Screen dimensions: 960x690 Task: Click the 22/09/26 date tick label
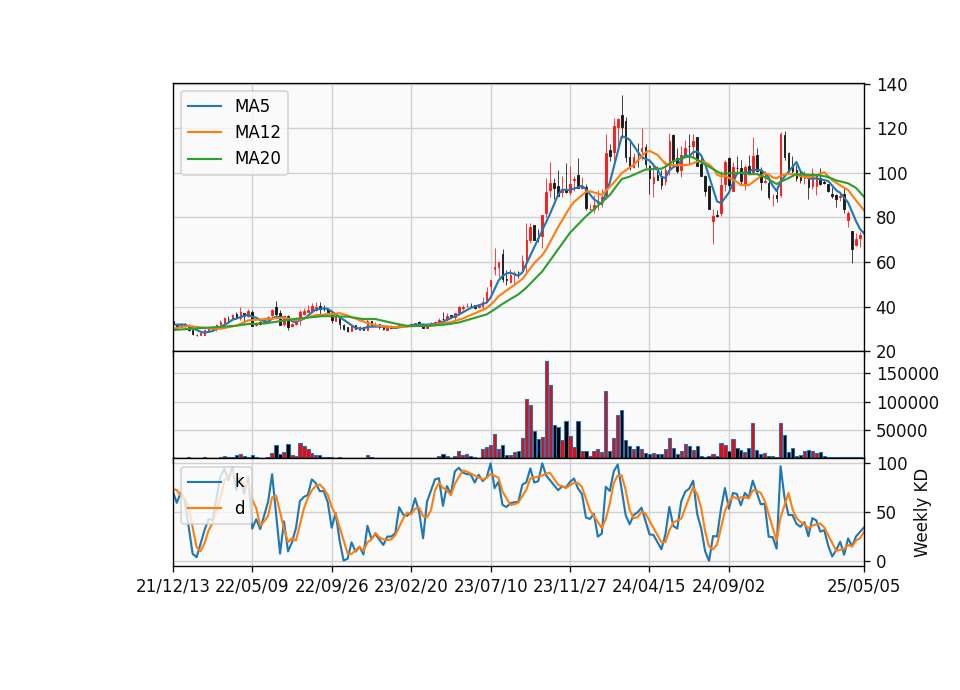point(332,586)
